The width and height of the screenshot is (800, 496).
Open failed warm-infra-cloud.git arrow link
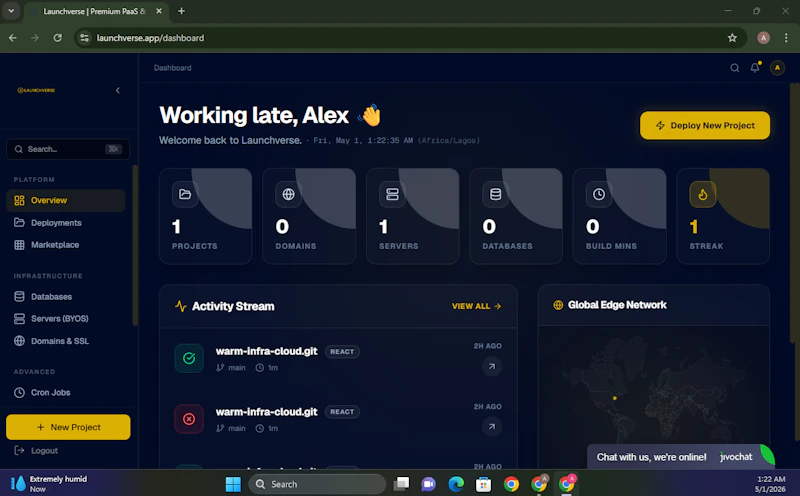(x=492, y=427)
